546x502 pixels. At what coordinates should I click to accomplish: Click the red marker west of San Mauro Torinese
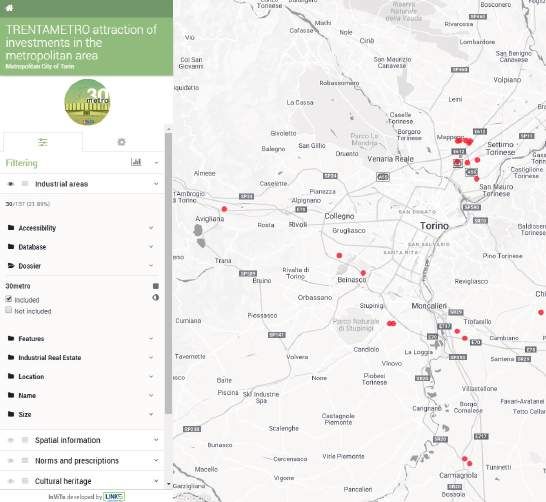pyautogui.click(x=476, y=179)
